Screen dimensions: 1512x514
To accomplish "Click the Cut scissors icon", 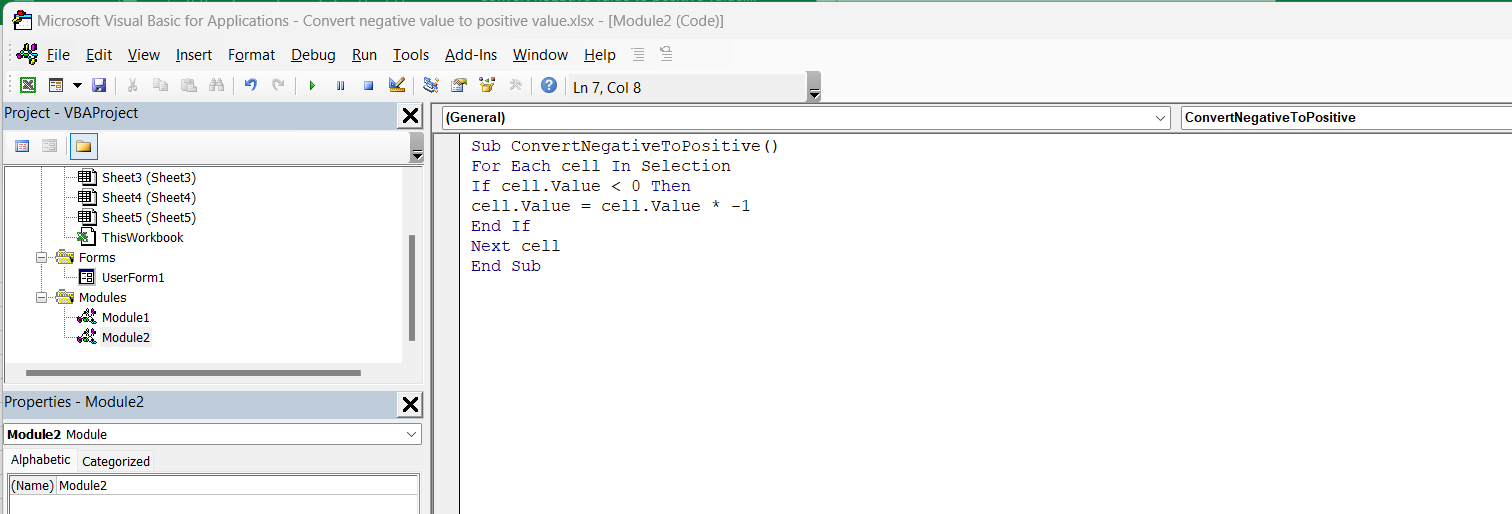I will click(132, 86).
